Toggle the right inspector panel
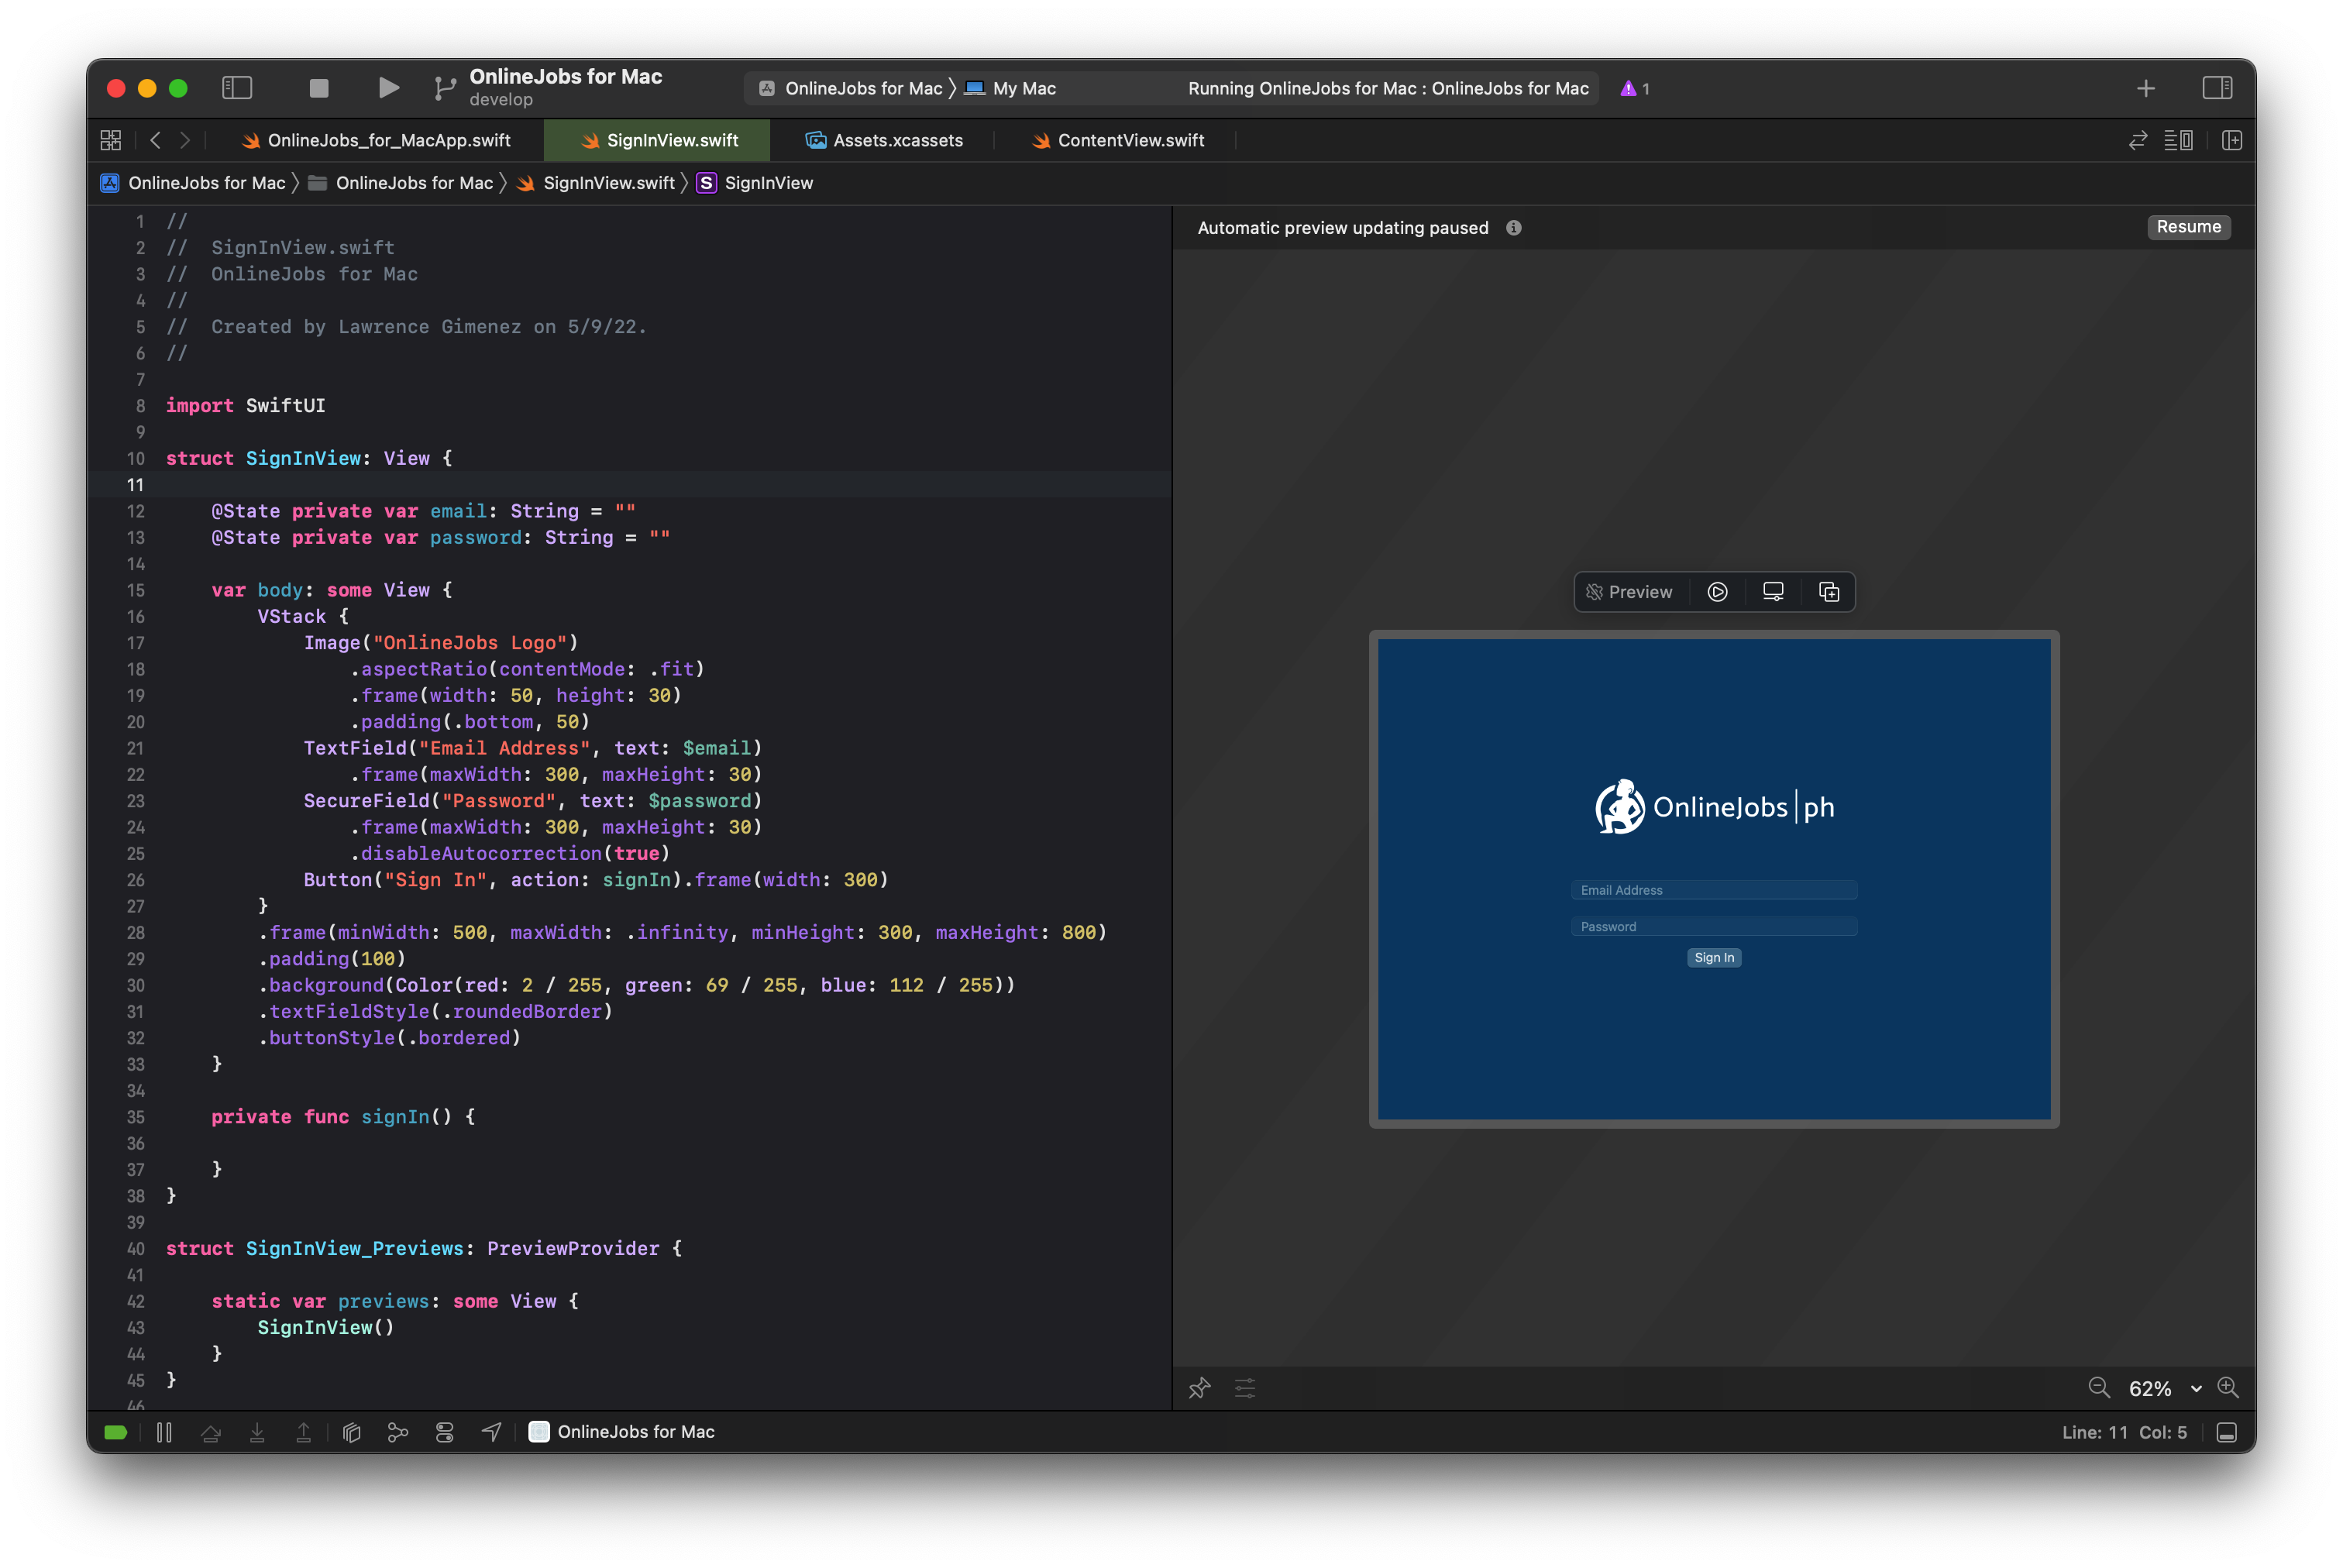Image resolution: width=2343 pixels, height=1568 pixels. pos(2217,88)
